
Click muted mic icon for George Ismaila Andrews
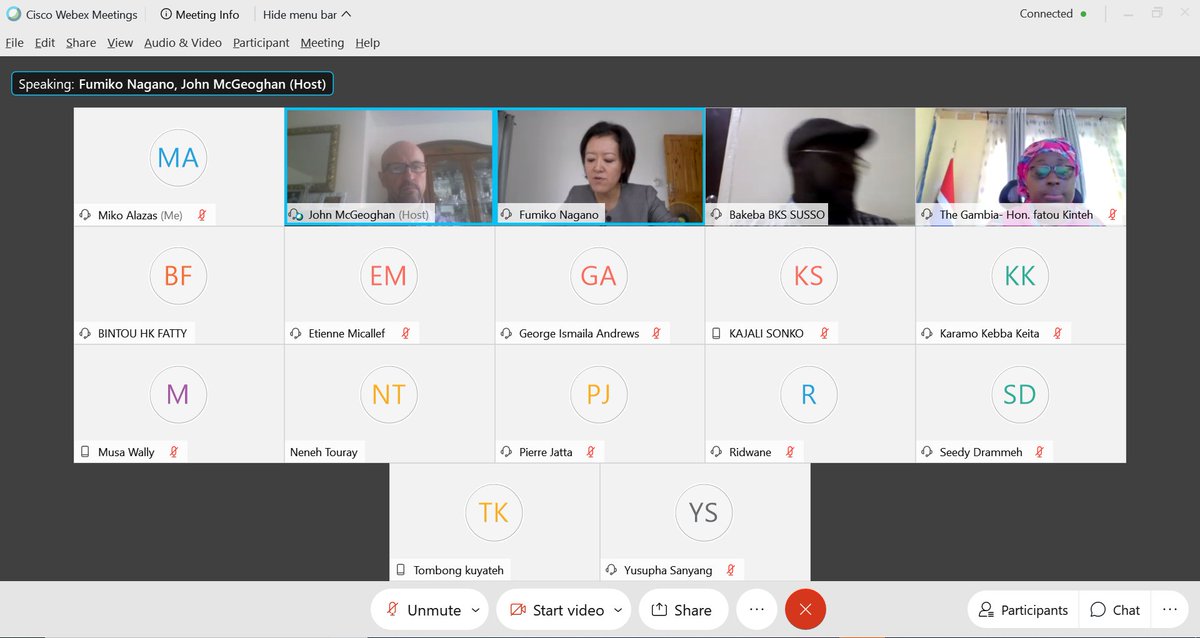[x=656, y=333]
